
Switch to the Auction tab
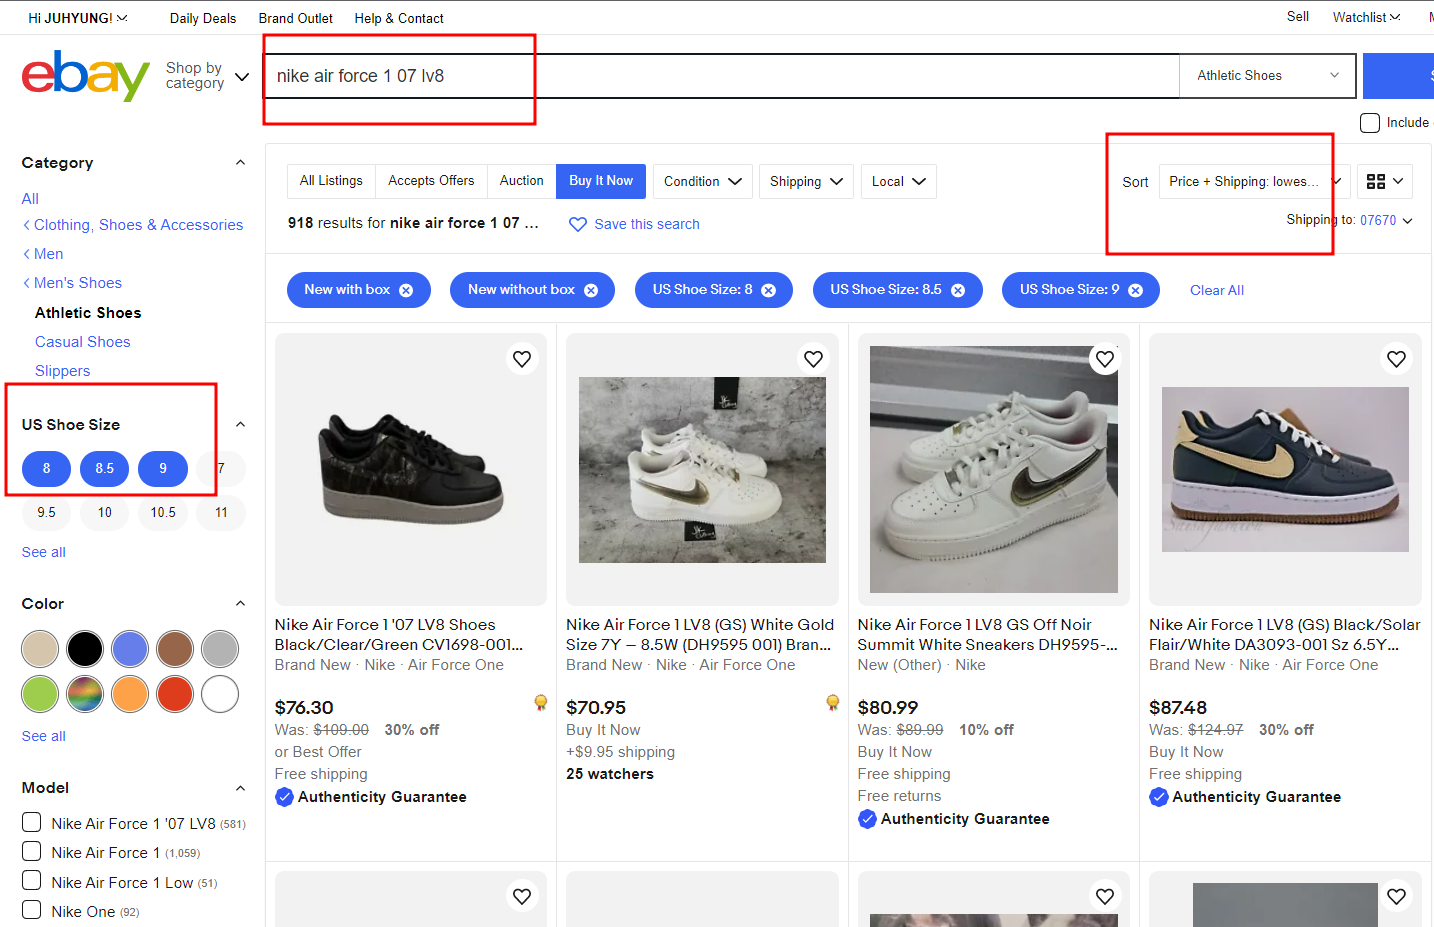click(x=522, y=181)
